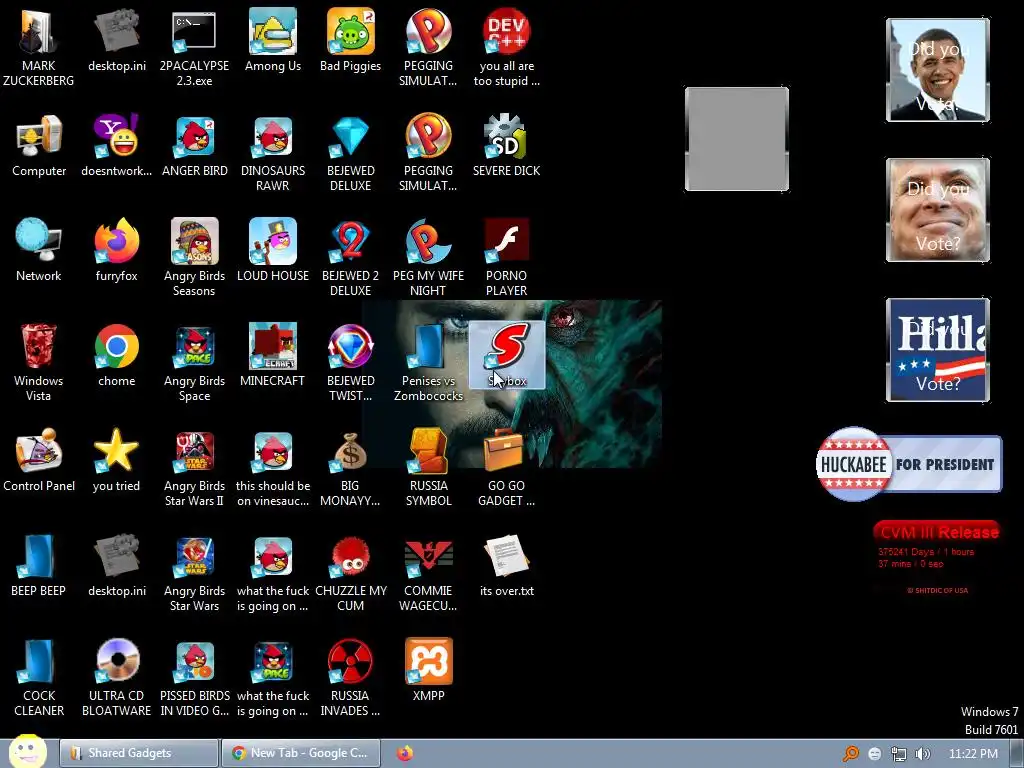This screenshot has height=768, width=1024.
Task: Click the Hillary Did you Vote gadget
Action: pos(938,349)
